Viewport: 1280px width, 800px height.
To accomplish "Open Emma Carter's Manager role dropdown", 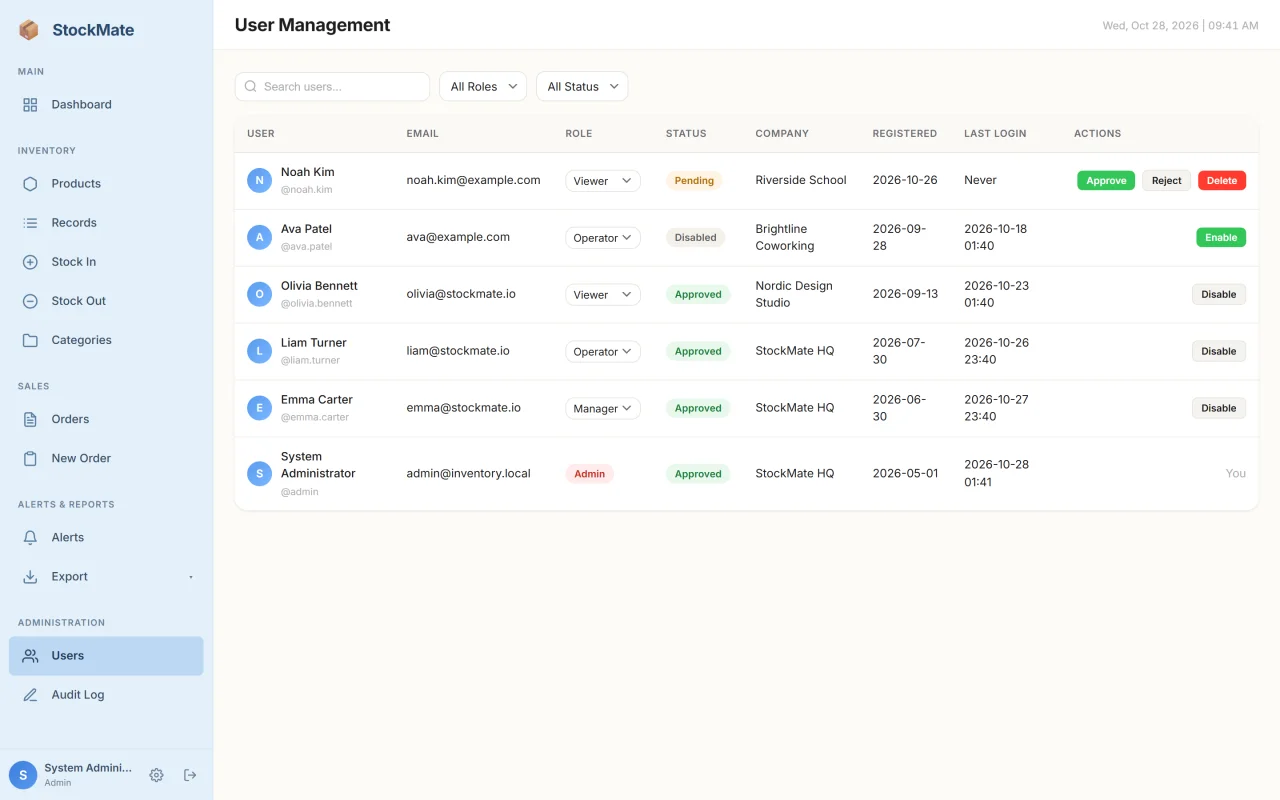I will (603, 408).
